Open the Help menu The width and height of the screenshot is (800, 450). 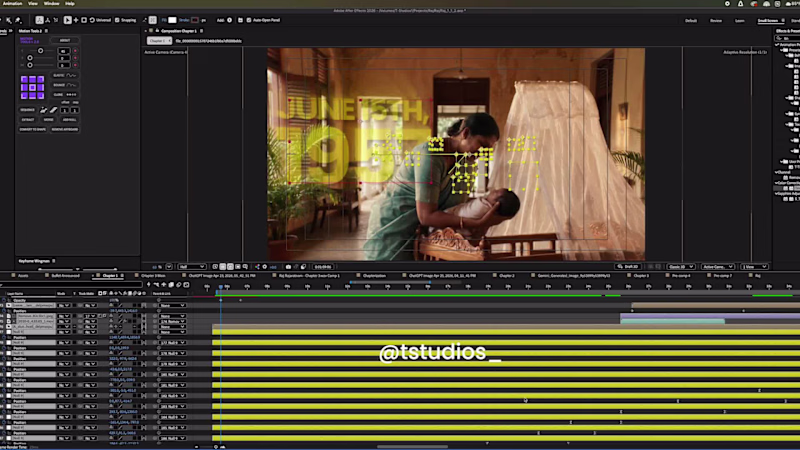point(70,4)
